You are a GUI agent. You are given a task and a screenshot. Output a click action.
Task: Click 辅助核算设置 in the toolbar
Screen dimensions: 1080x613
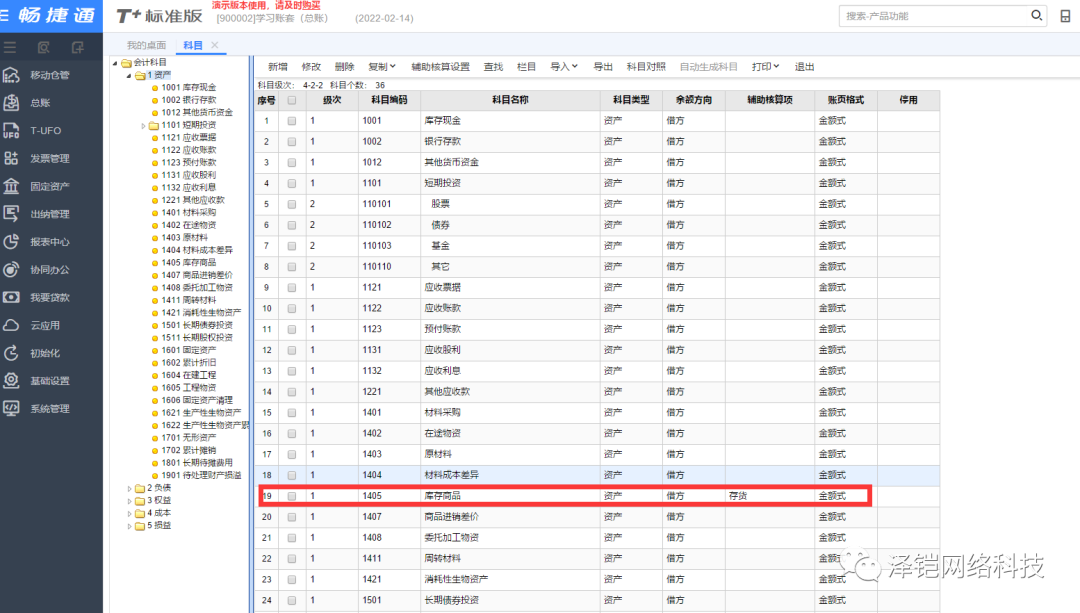click(440, 67)
